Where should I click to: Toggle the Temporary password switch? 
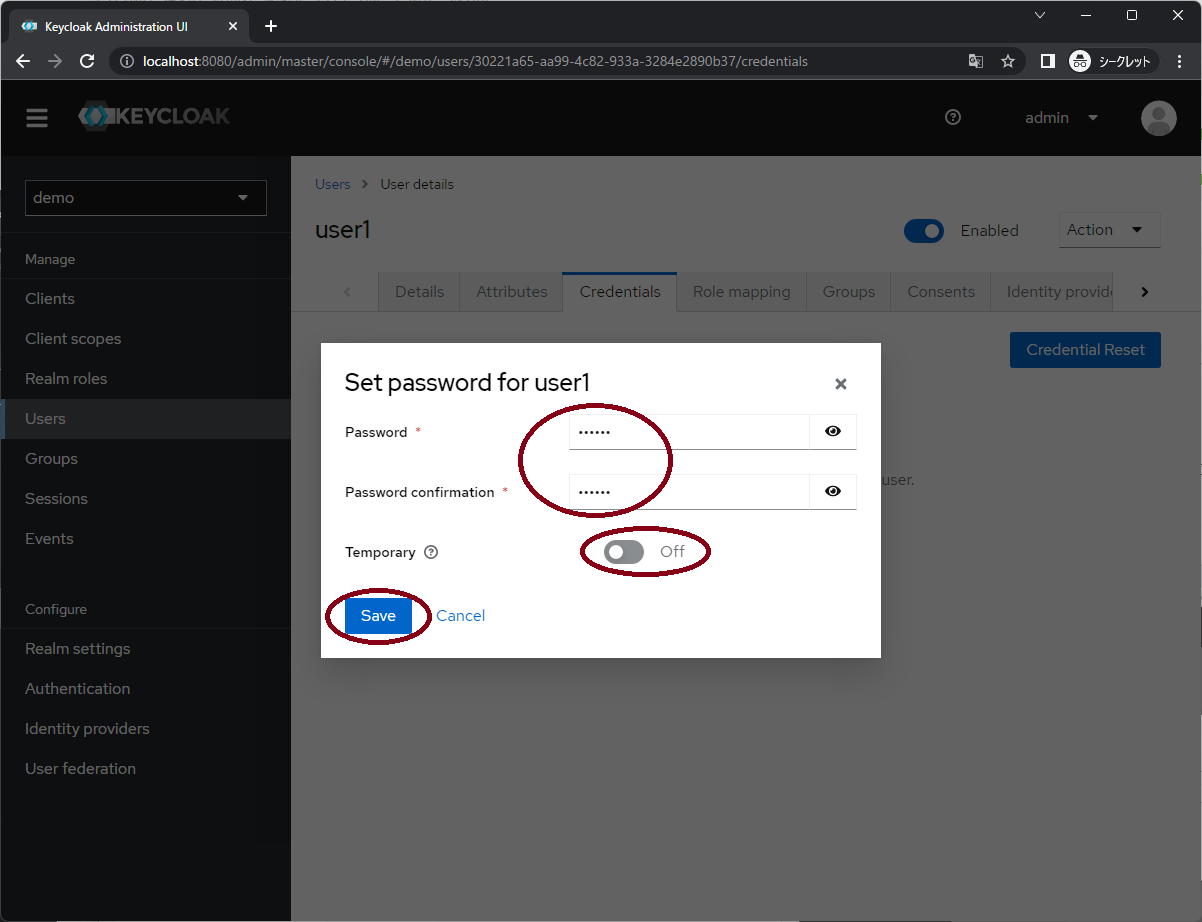tap(624, 552)
